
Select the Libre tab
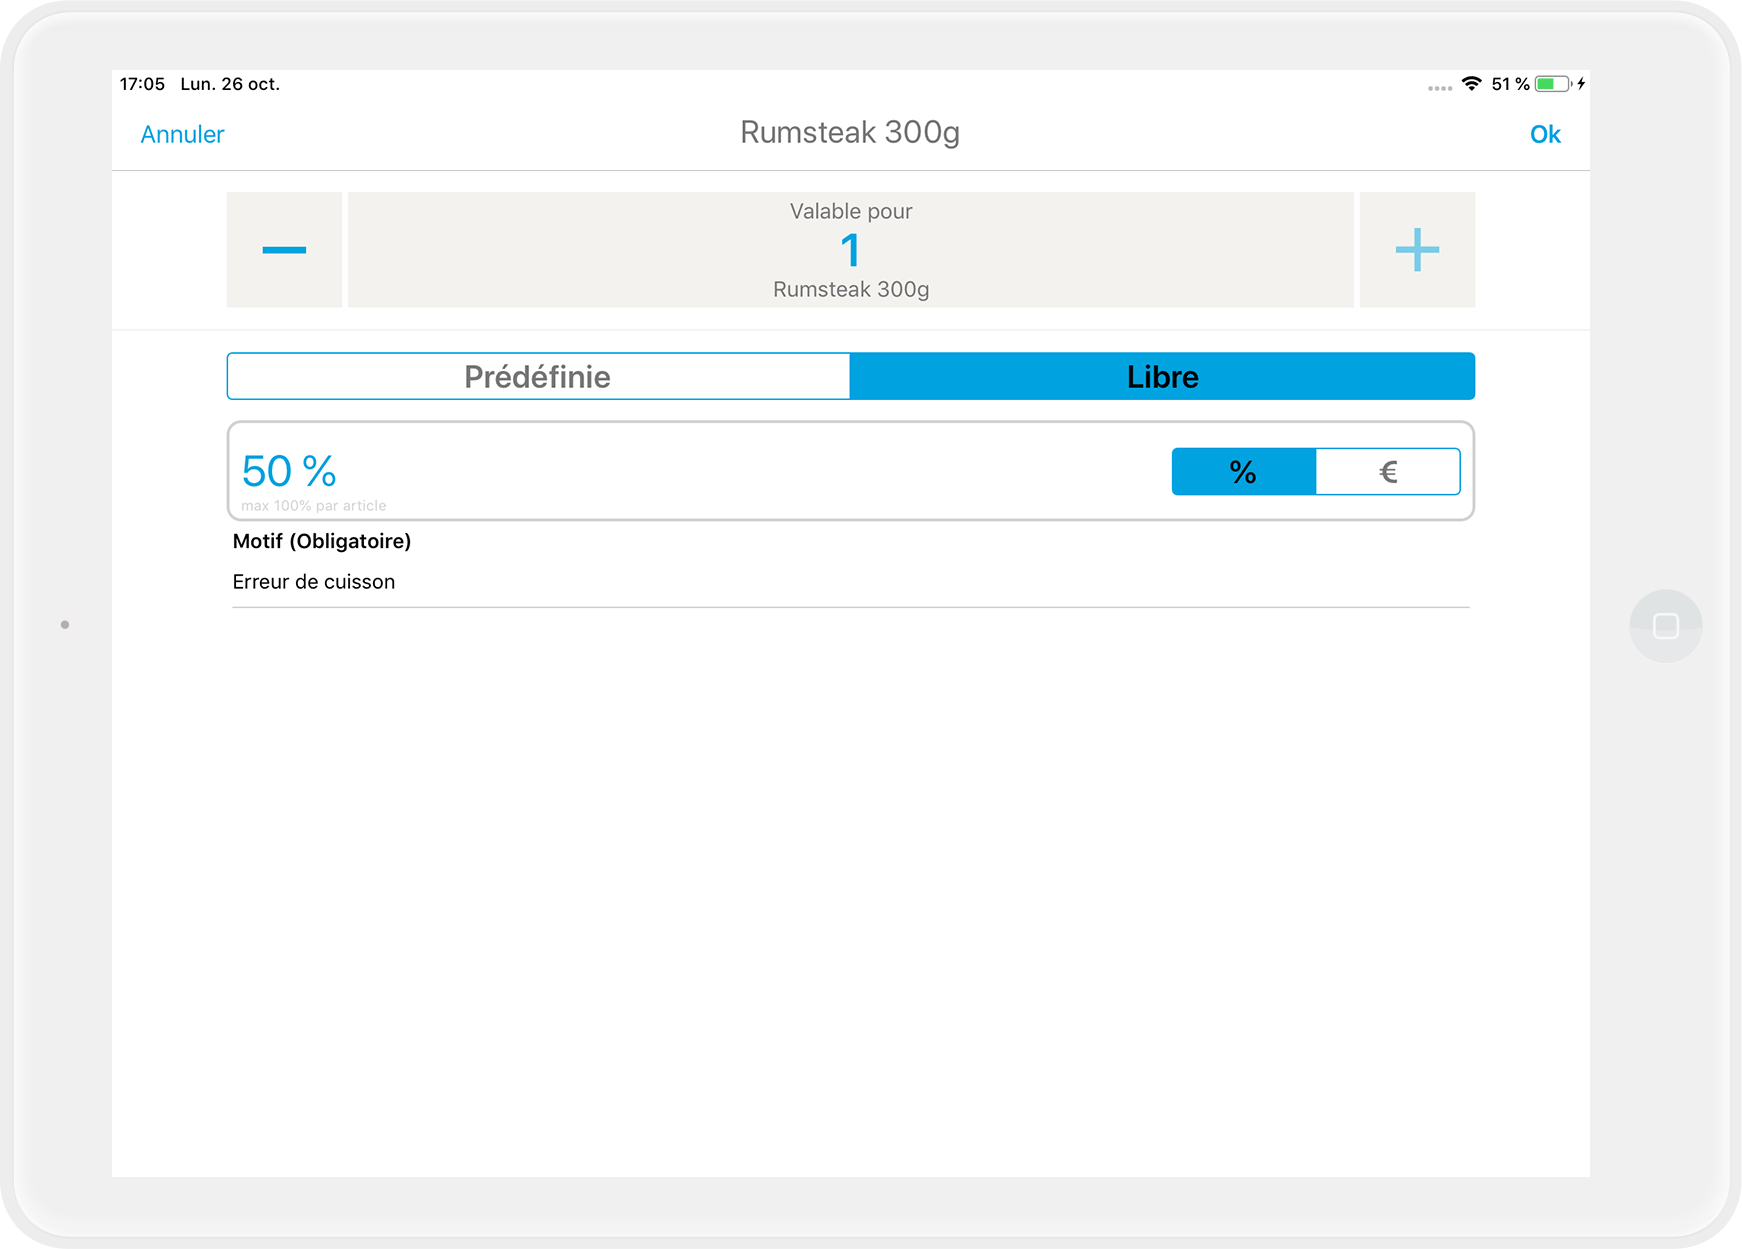click(1162, 376)
